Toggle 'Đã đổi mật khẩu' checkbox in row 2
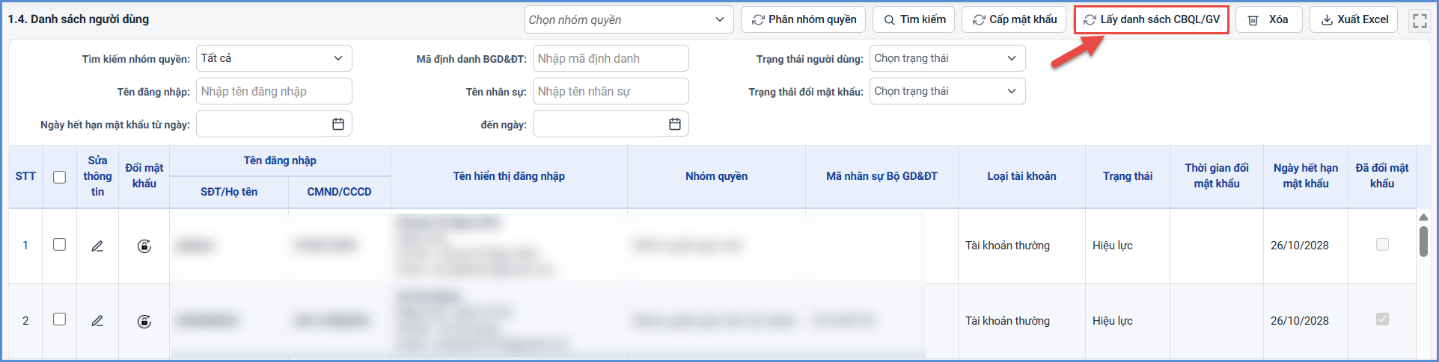The width and height of the screenshot is (1439, 362). pos(1382,319)
